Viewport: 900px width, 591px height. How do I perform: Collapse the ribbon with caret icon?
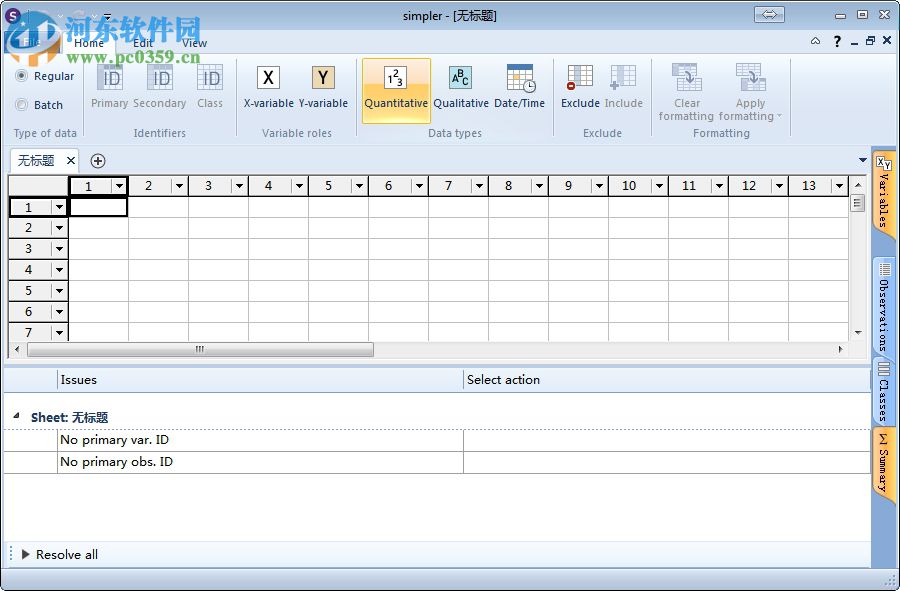coord(816,41)
